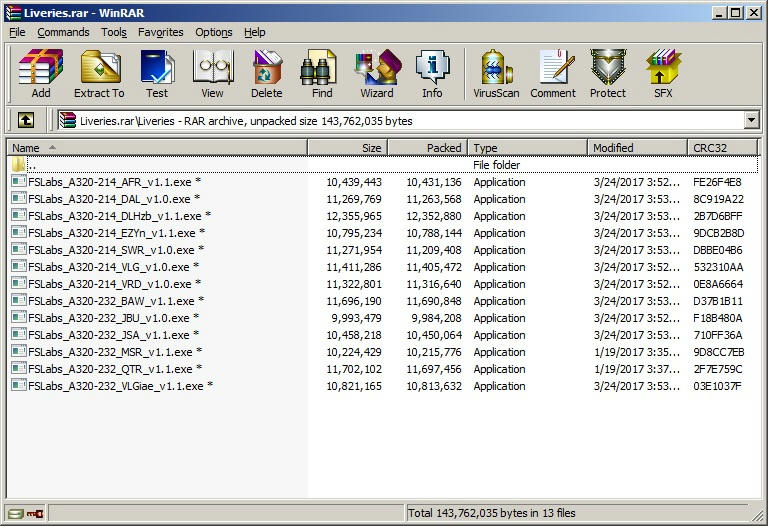Sort by Name column header

157,148
